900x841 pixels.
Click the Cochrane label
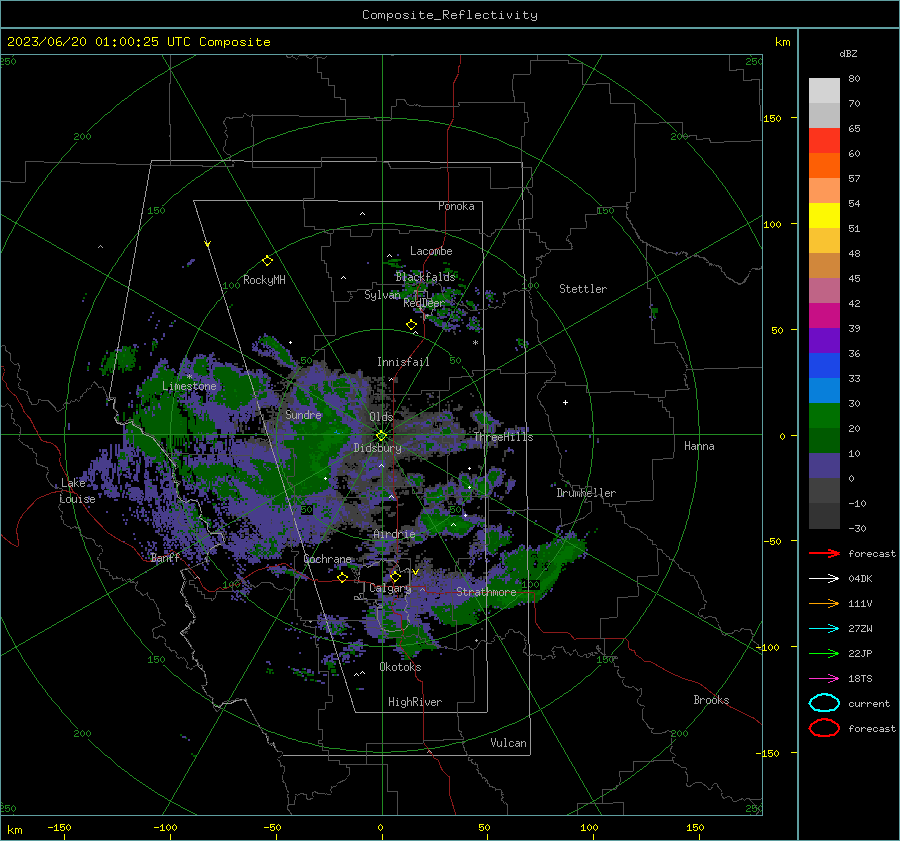[327, 559]
